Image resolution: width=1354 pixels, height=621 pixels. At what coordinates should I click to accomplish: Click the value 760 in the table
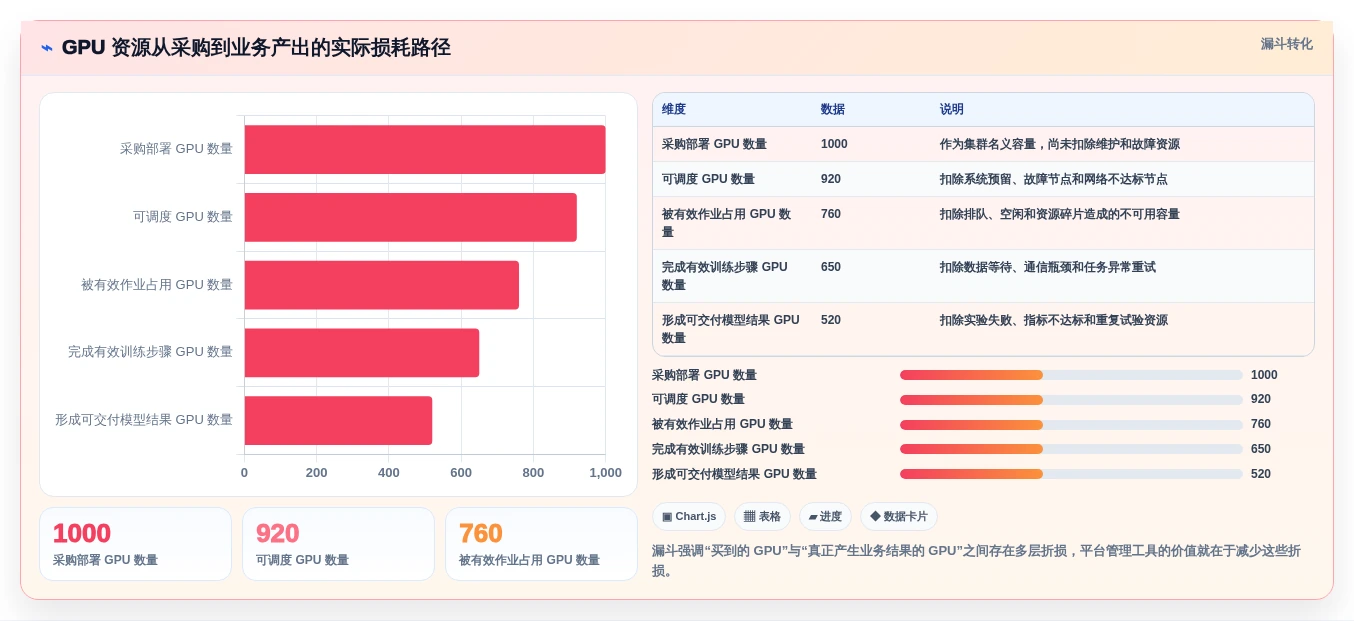831,214
